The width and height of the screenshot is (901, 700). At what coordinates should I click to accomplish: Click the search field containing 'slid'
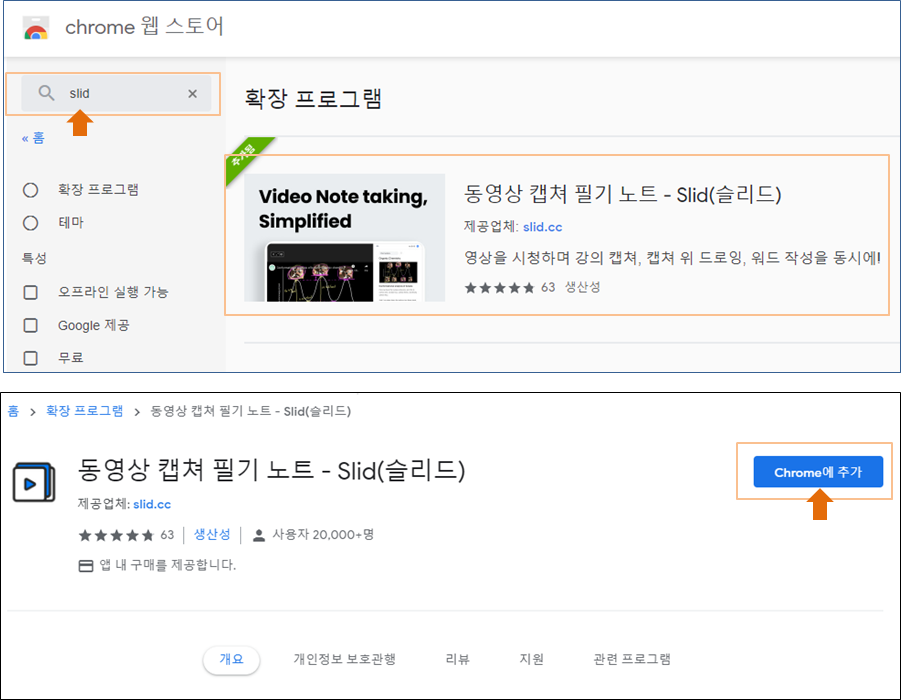116,93
